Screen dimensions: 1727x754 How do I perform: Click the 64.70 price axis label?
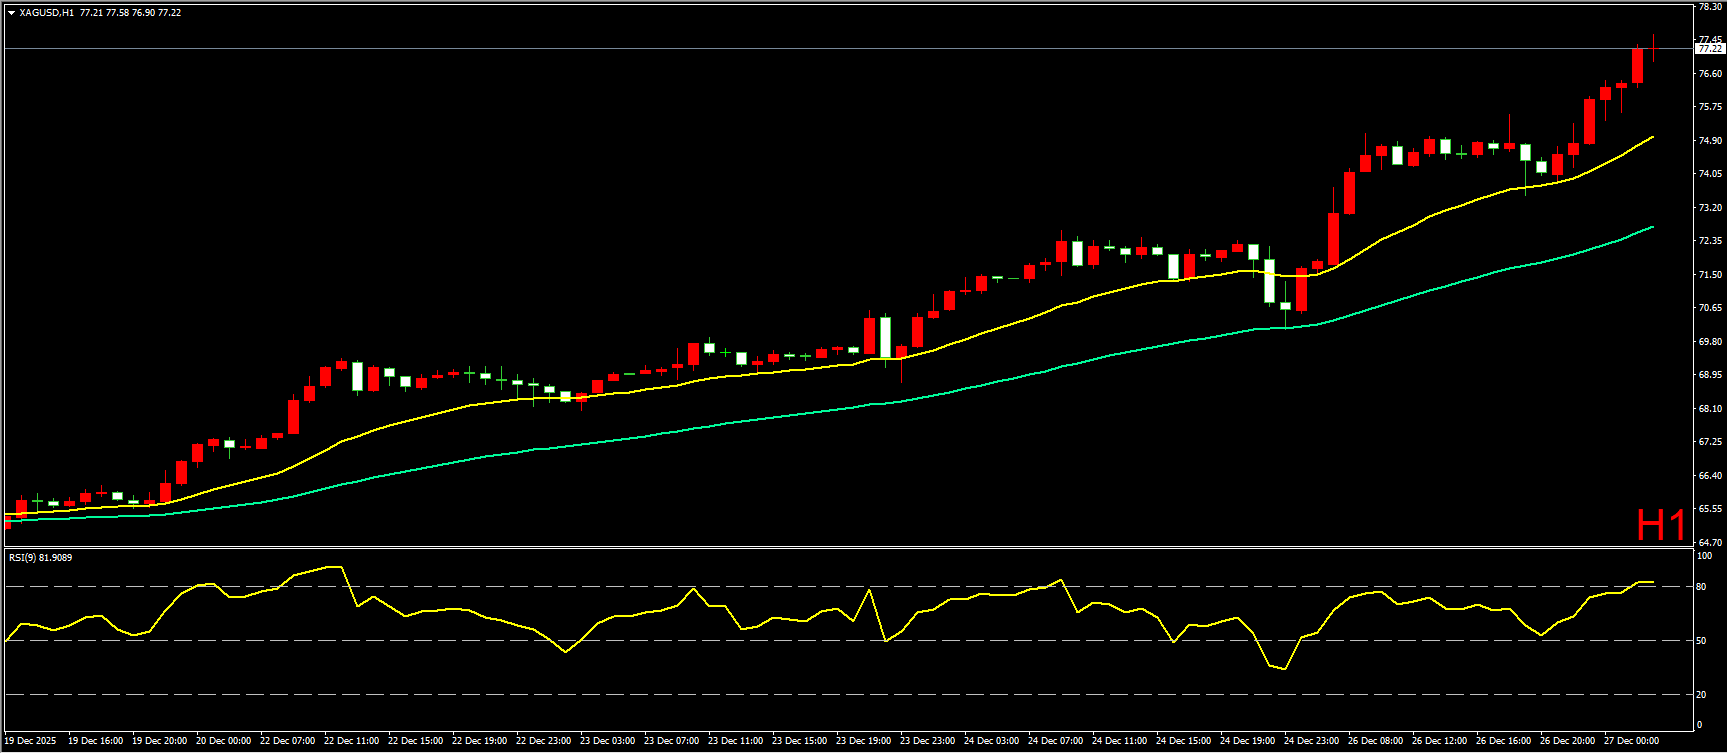pyautogui.click(x=1709, y=542)
